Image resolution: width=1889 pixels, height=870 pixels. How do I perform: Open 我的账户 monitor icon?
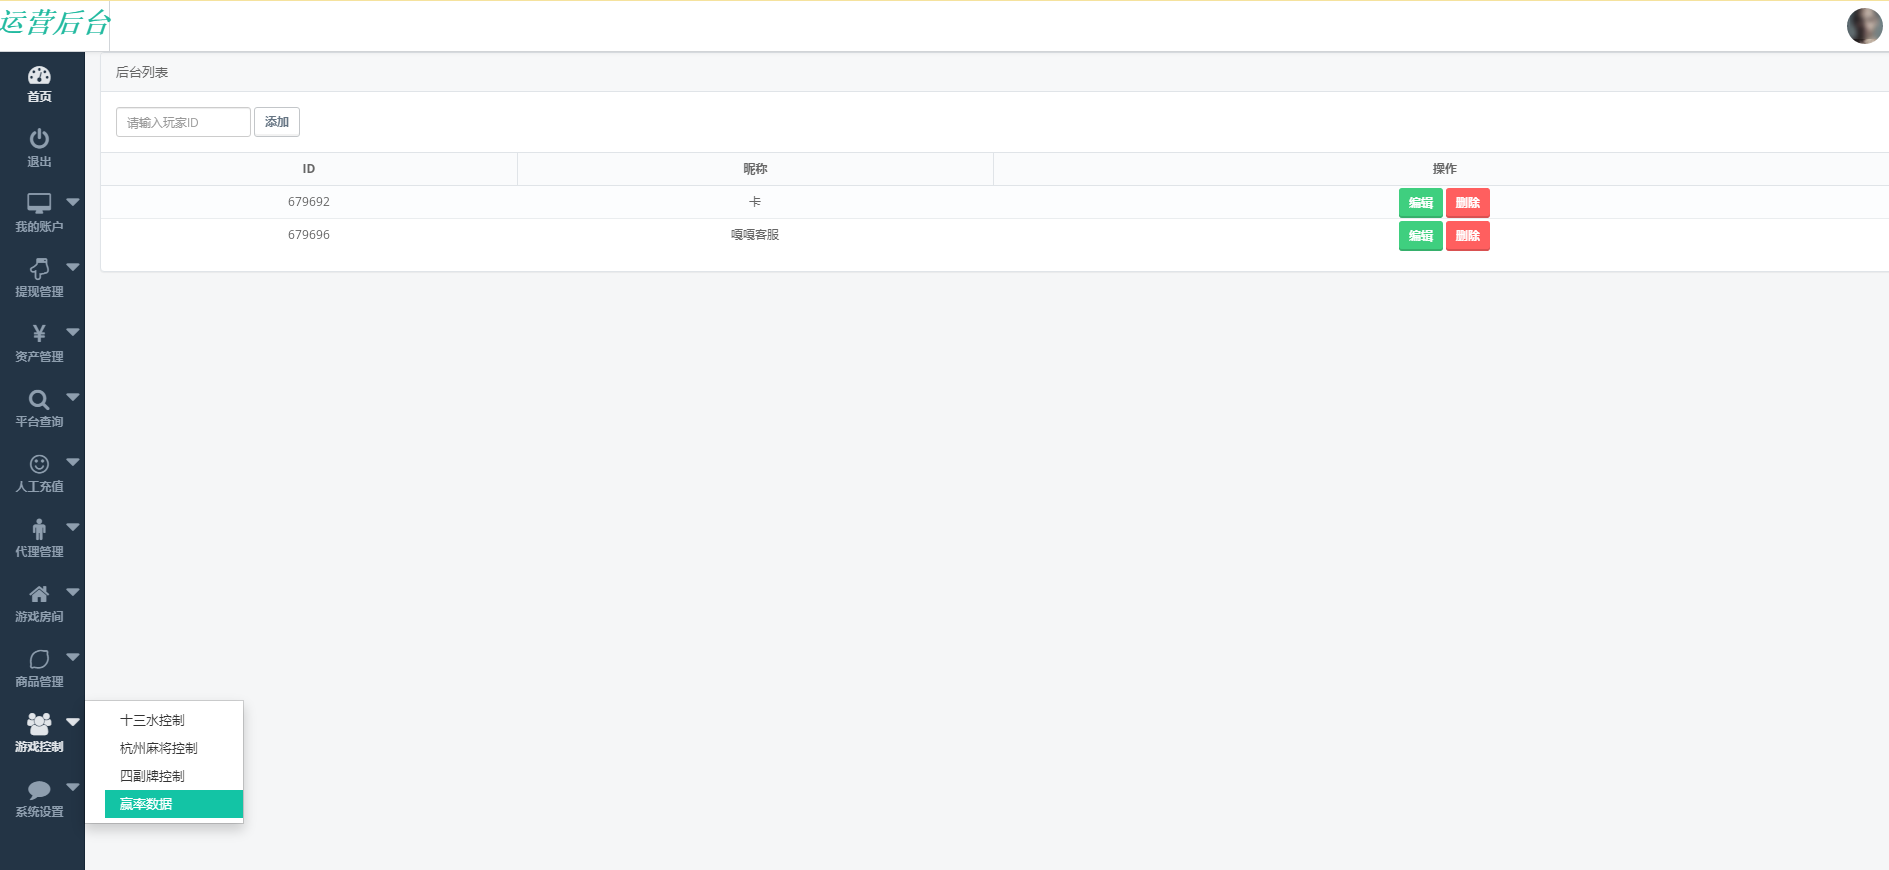click(39, 204)
